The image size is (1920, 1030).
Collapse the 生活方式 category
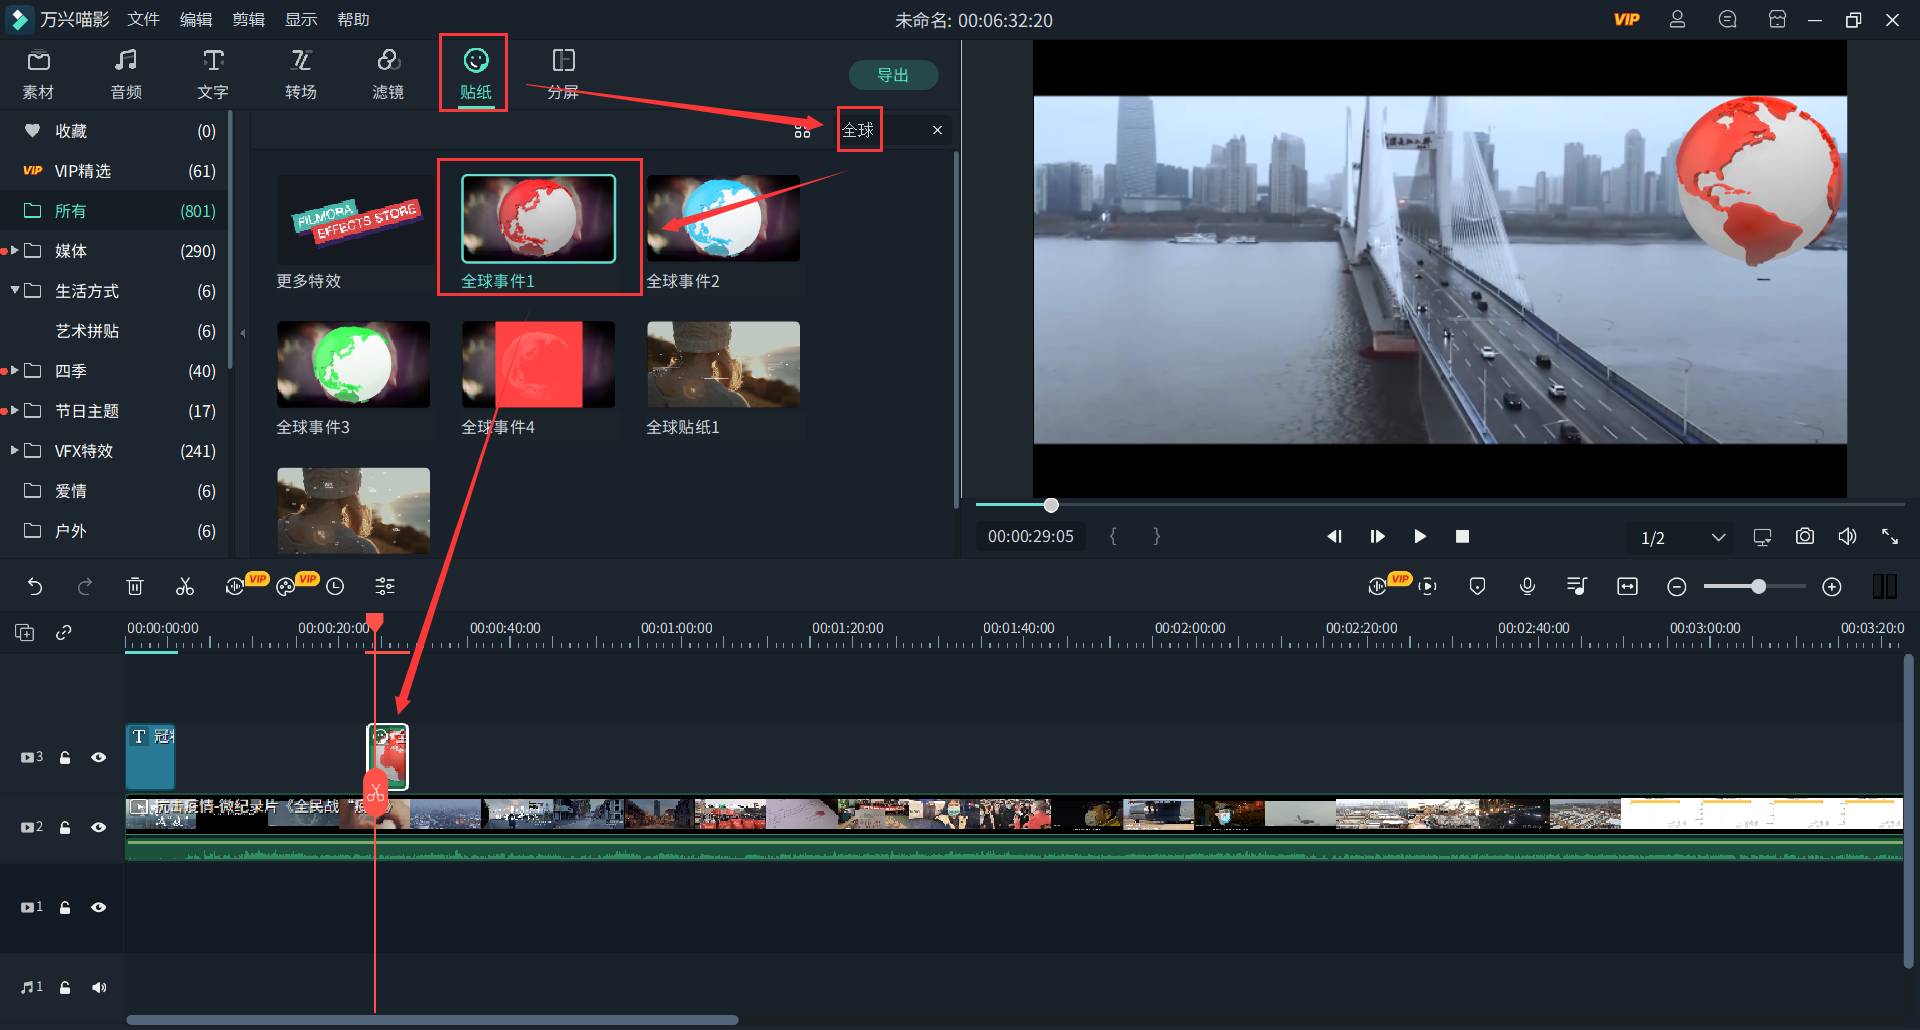coord(15,291)
